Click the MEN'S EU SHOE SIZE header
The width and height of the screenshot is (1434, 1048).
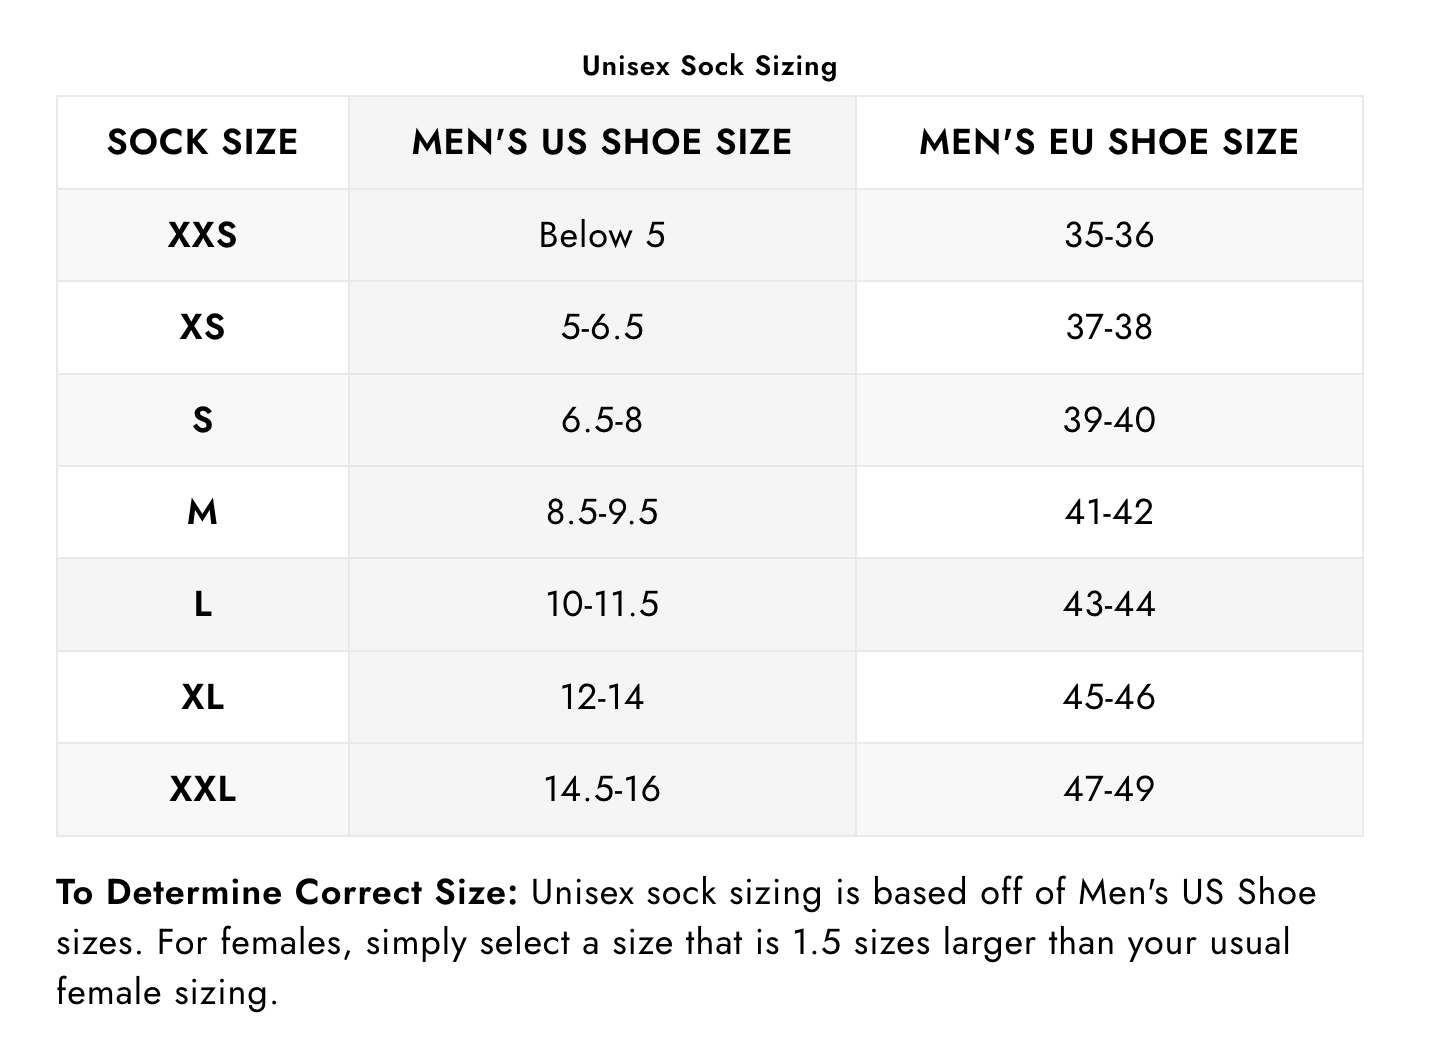pos(1108,142)
